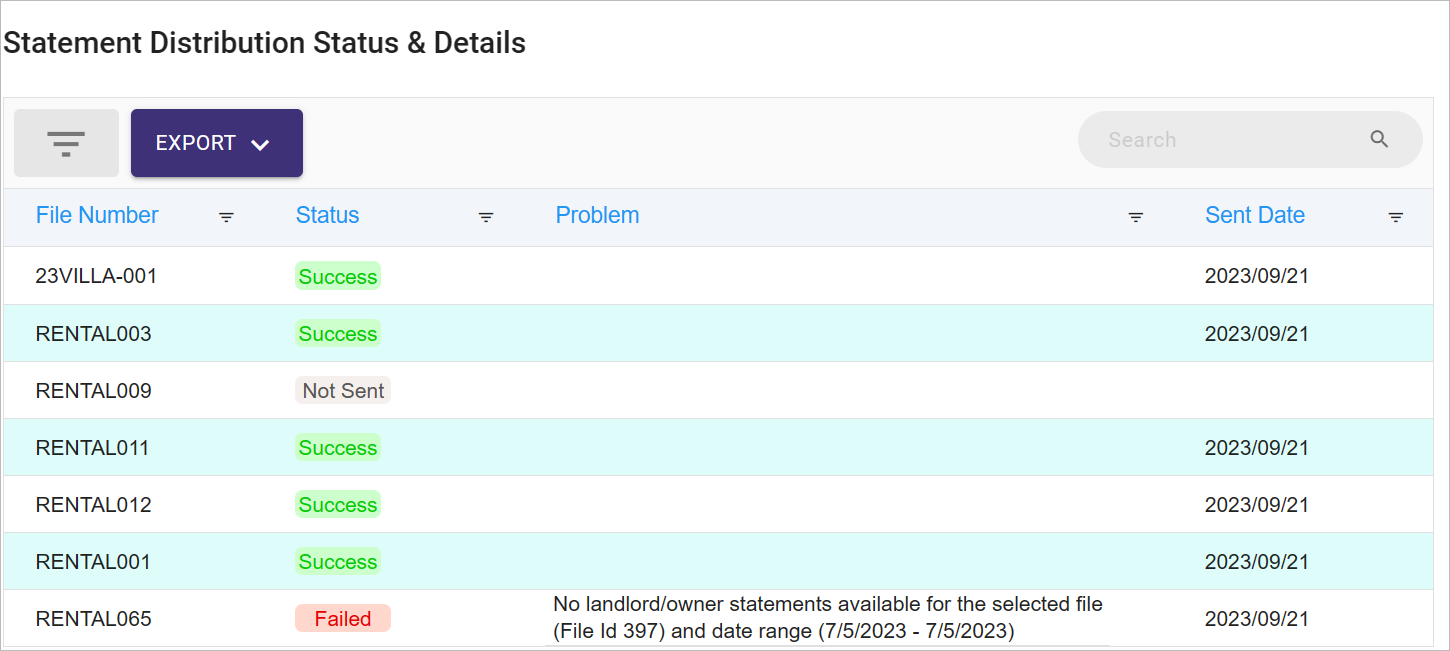1450x651 pixels.
Task: Sort by File Number column header
Action: click(97, 215)
